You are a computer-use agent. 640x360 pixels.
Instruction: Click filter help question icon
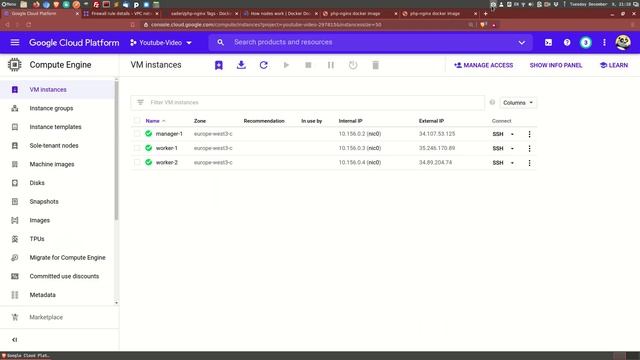[x=492, y=102]
